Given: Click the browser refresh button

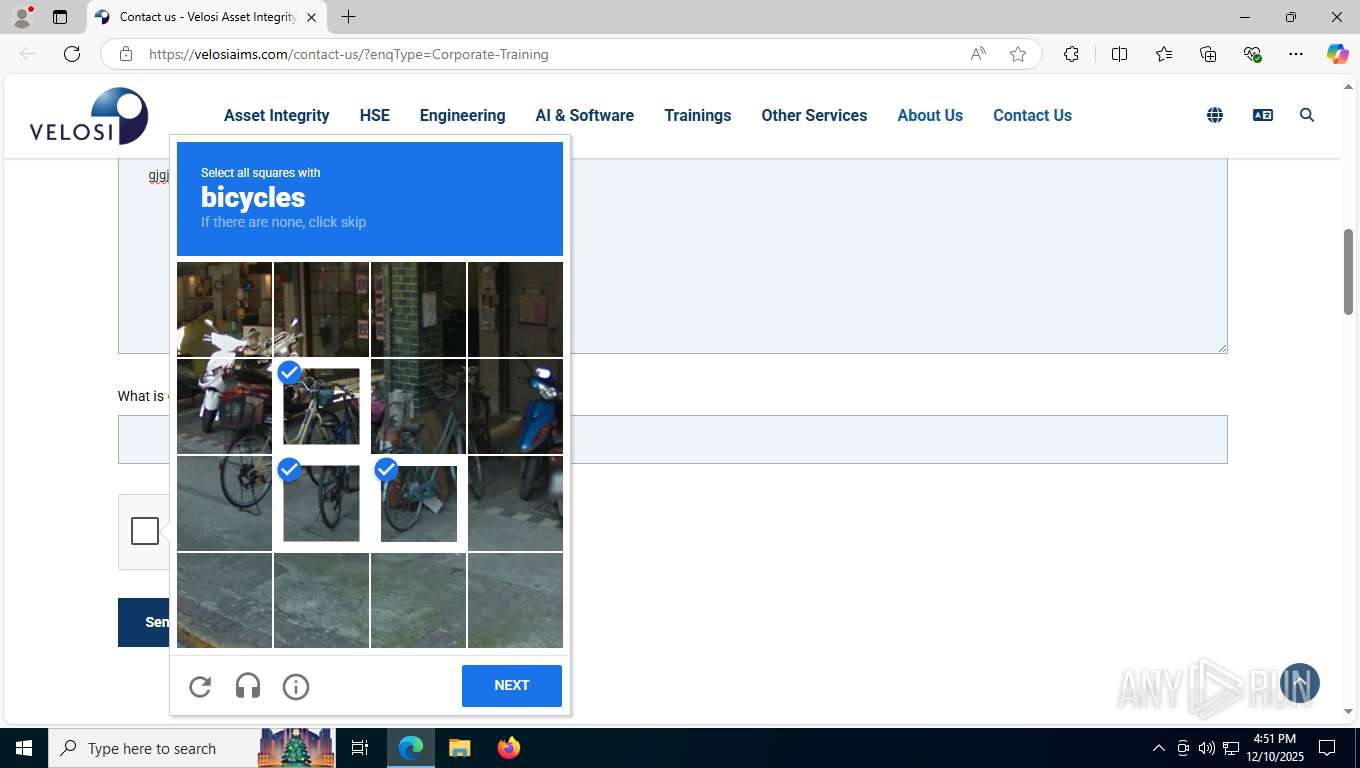Looking at the screenshot, I should point(72,54).
